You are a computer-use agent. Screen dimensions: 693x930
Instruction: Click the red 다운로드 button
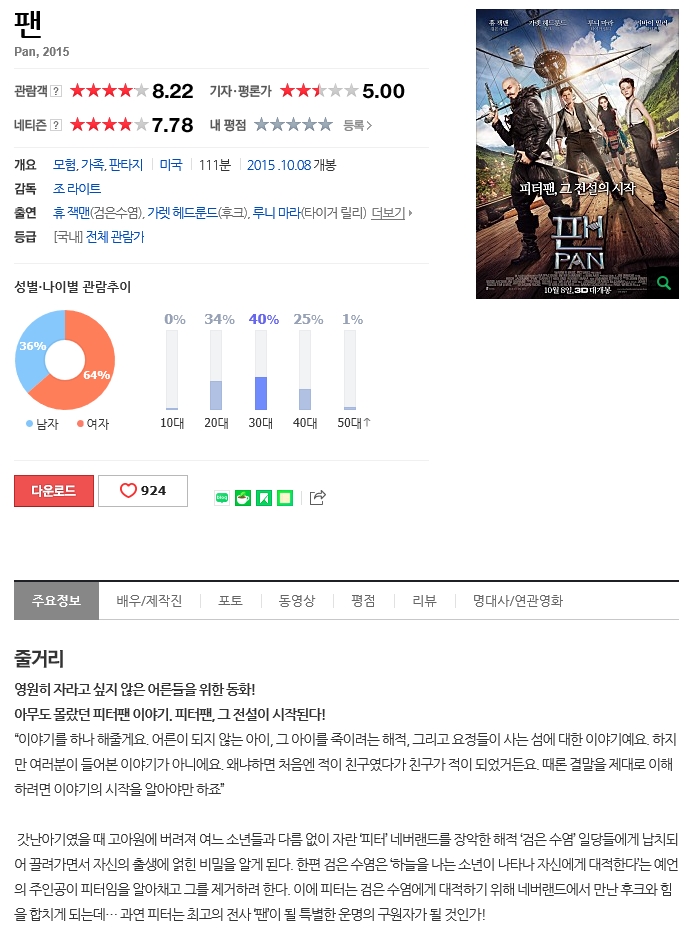pyautogui.click(x=54, y=491)
